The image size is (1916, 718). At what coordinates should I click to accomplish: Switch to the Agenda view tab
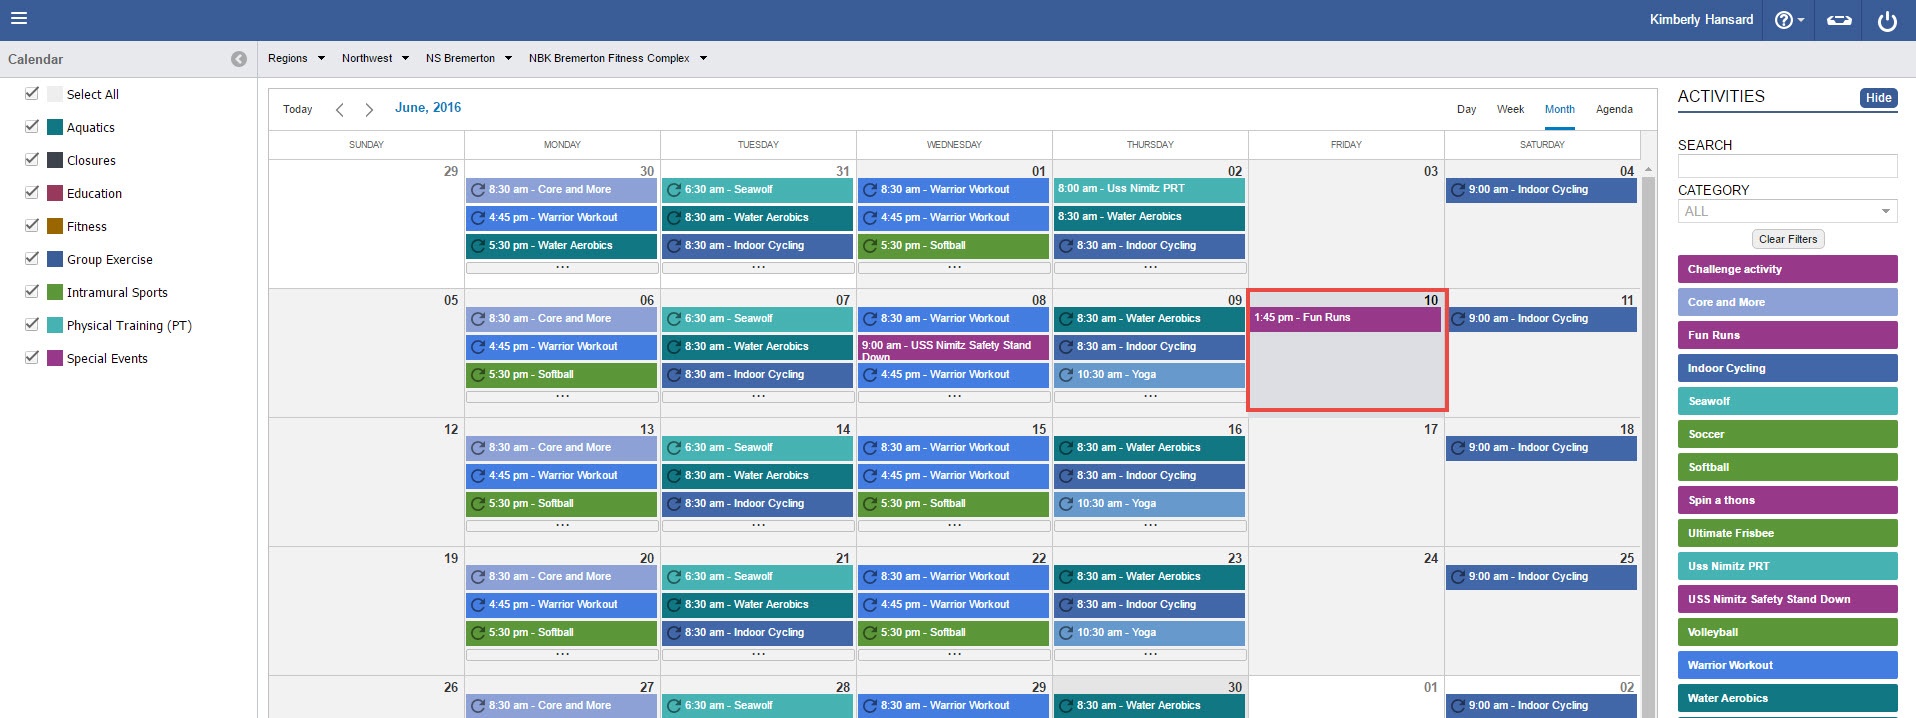(x=1614, y=109)
